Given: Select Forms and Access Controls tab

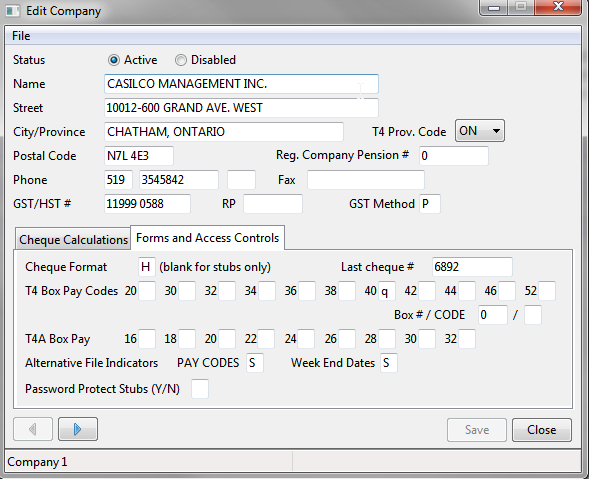Looking at the screenshot, I should pyautogui.click(x=207, y=237).
